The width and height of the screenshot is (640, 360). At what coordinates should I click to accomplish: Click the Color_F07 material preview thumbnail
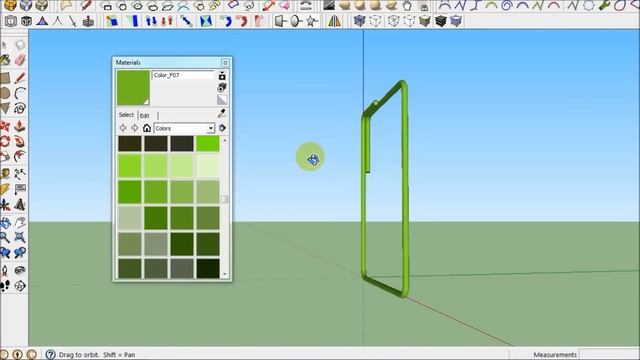point(133,88)
